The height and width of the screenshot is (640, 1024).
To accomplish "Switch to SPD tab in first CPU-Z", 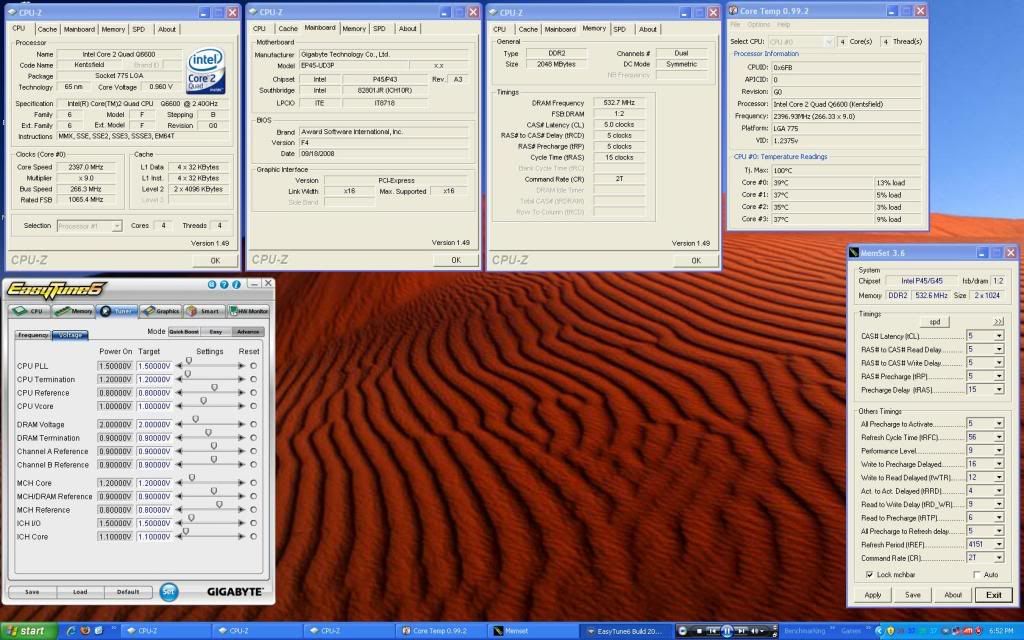I will click(138, 29).
